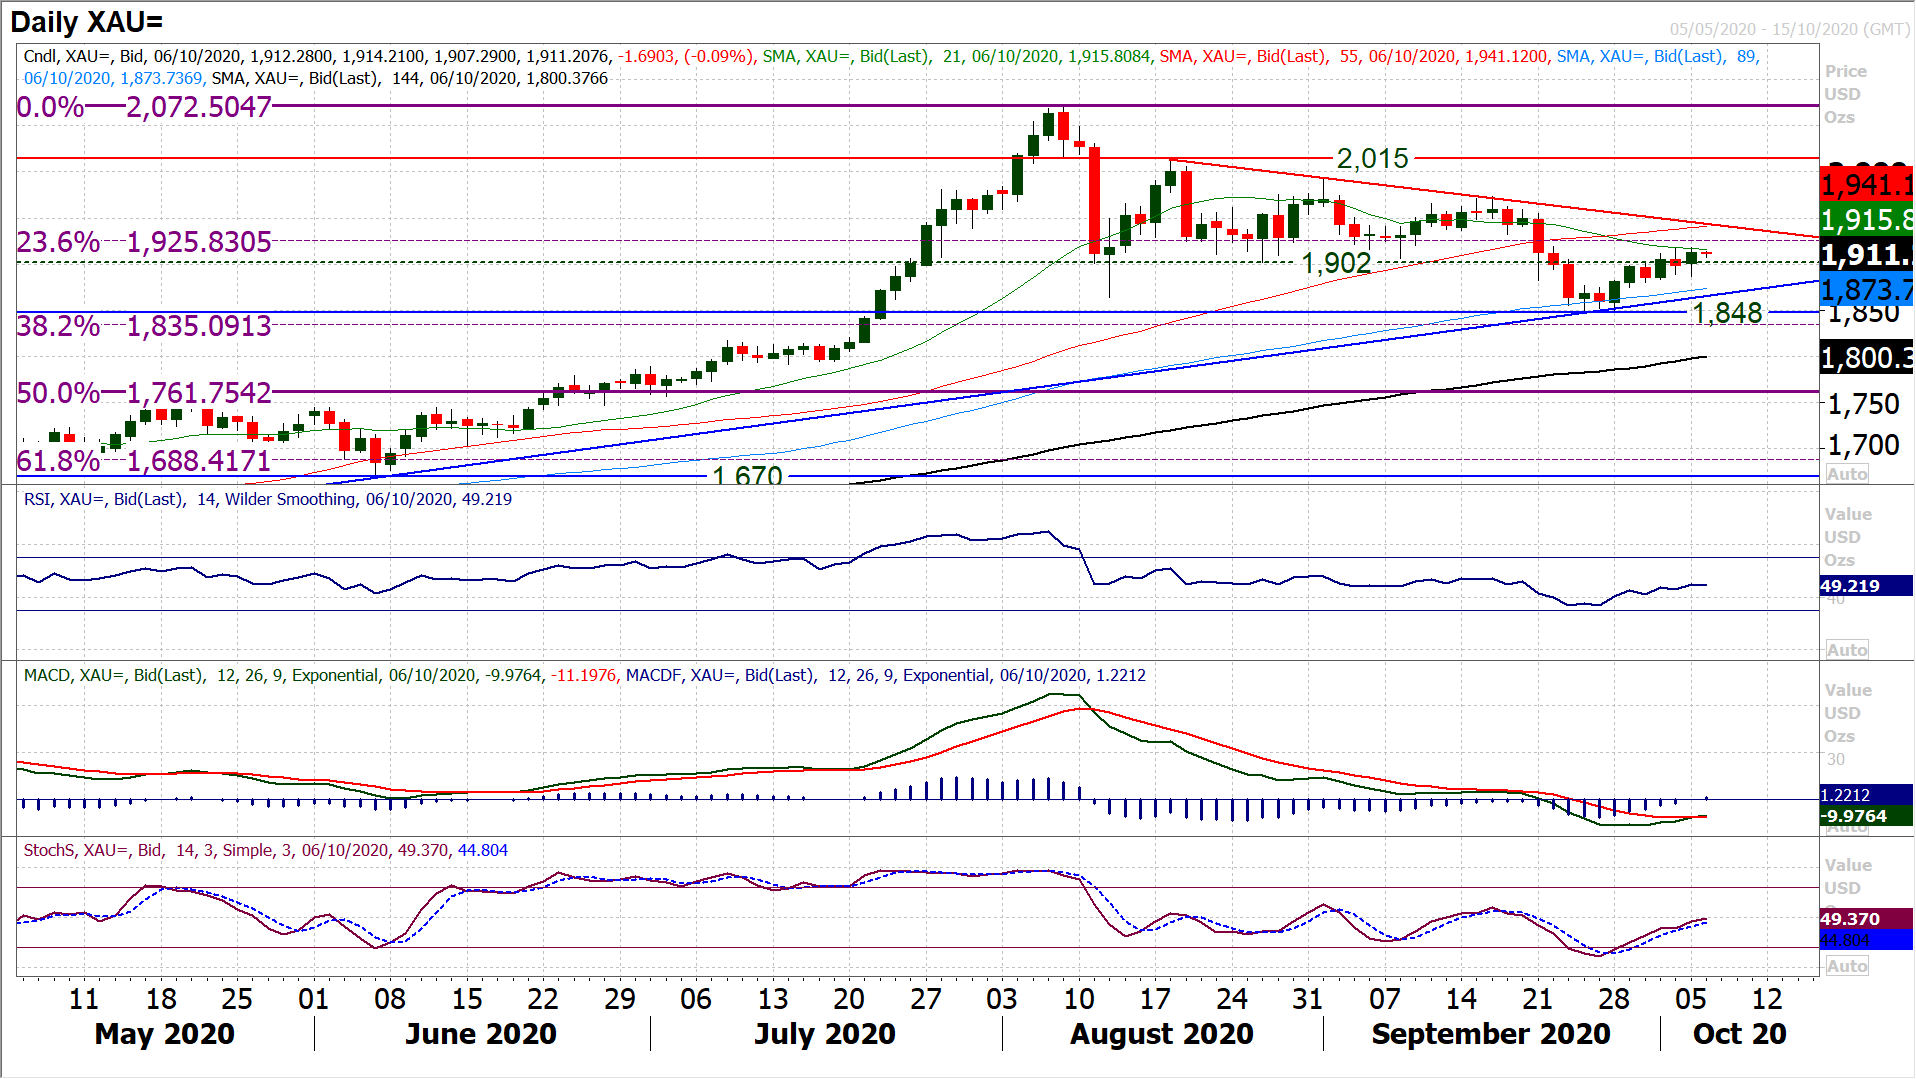Click the 1,750 price axis label
This screenshot has height=1079, width=1916.
tap(1863, 404)
